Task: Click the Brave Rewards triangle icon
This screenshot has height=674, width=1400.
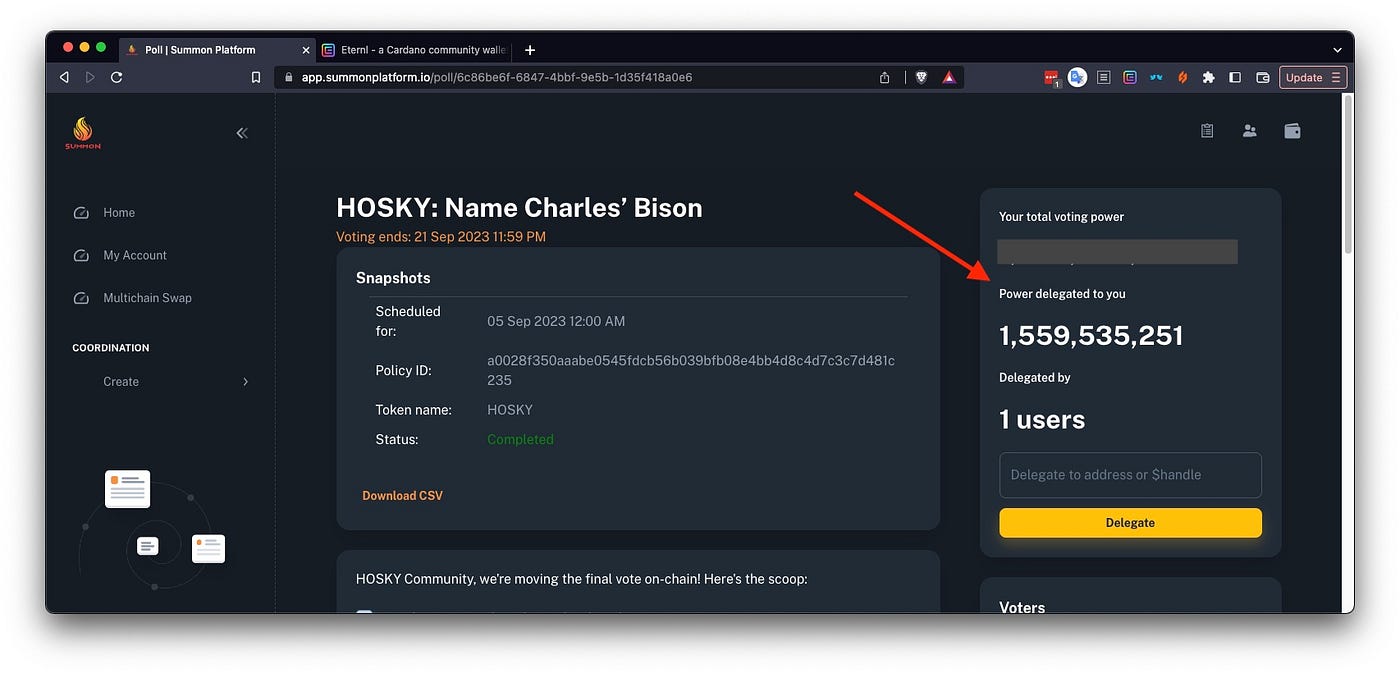Action: click(x=949, y=77)
